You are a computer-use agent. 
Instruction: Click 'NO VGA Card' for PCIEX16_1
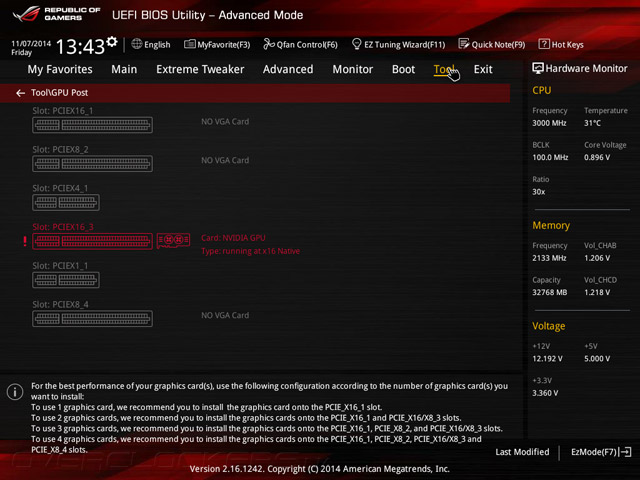[225, 122]
